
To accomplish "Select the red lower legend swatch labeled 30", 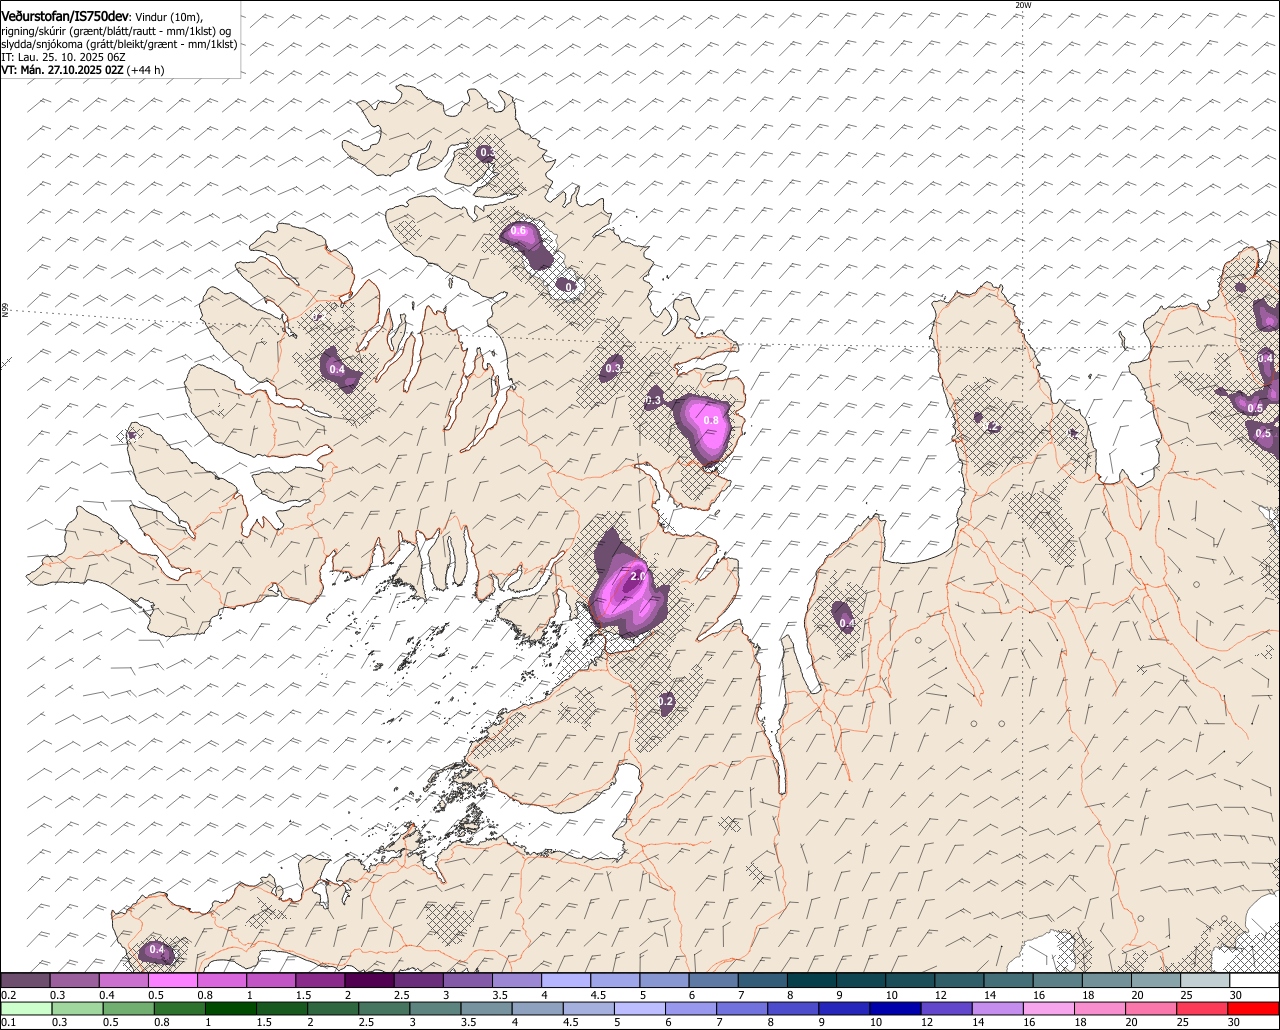I will [x=1254, y=1008].
